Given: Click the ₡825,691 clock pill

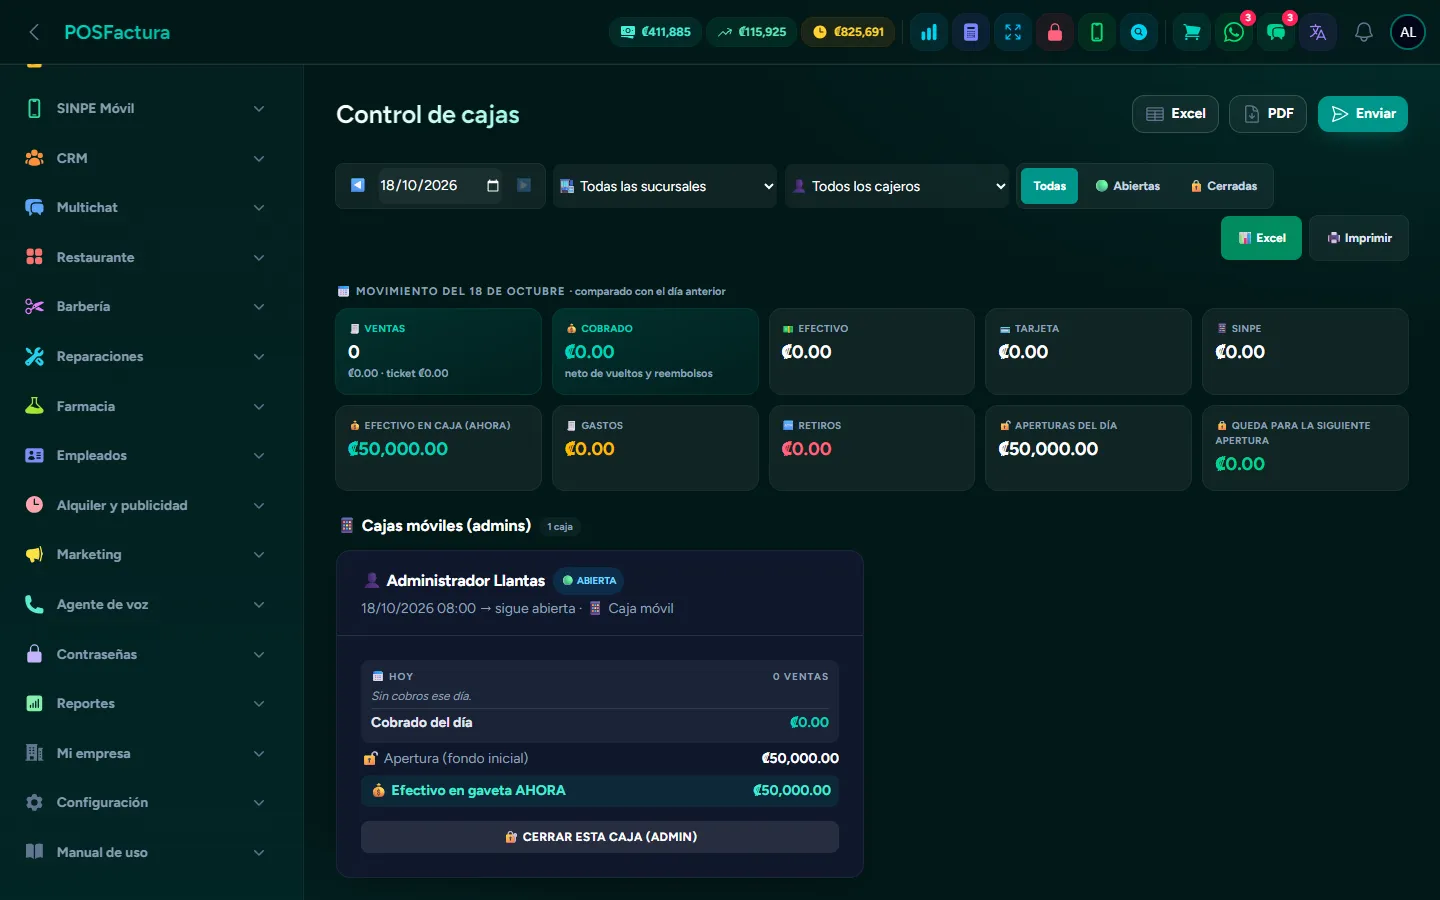Looking at the screenshot, I should 848,32.
